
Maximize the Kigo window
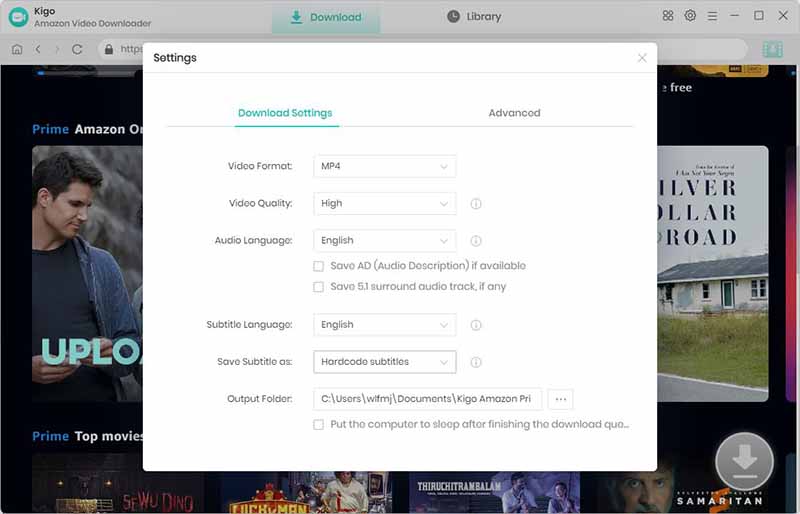(759, 16)
